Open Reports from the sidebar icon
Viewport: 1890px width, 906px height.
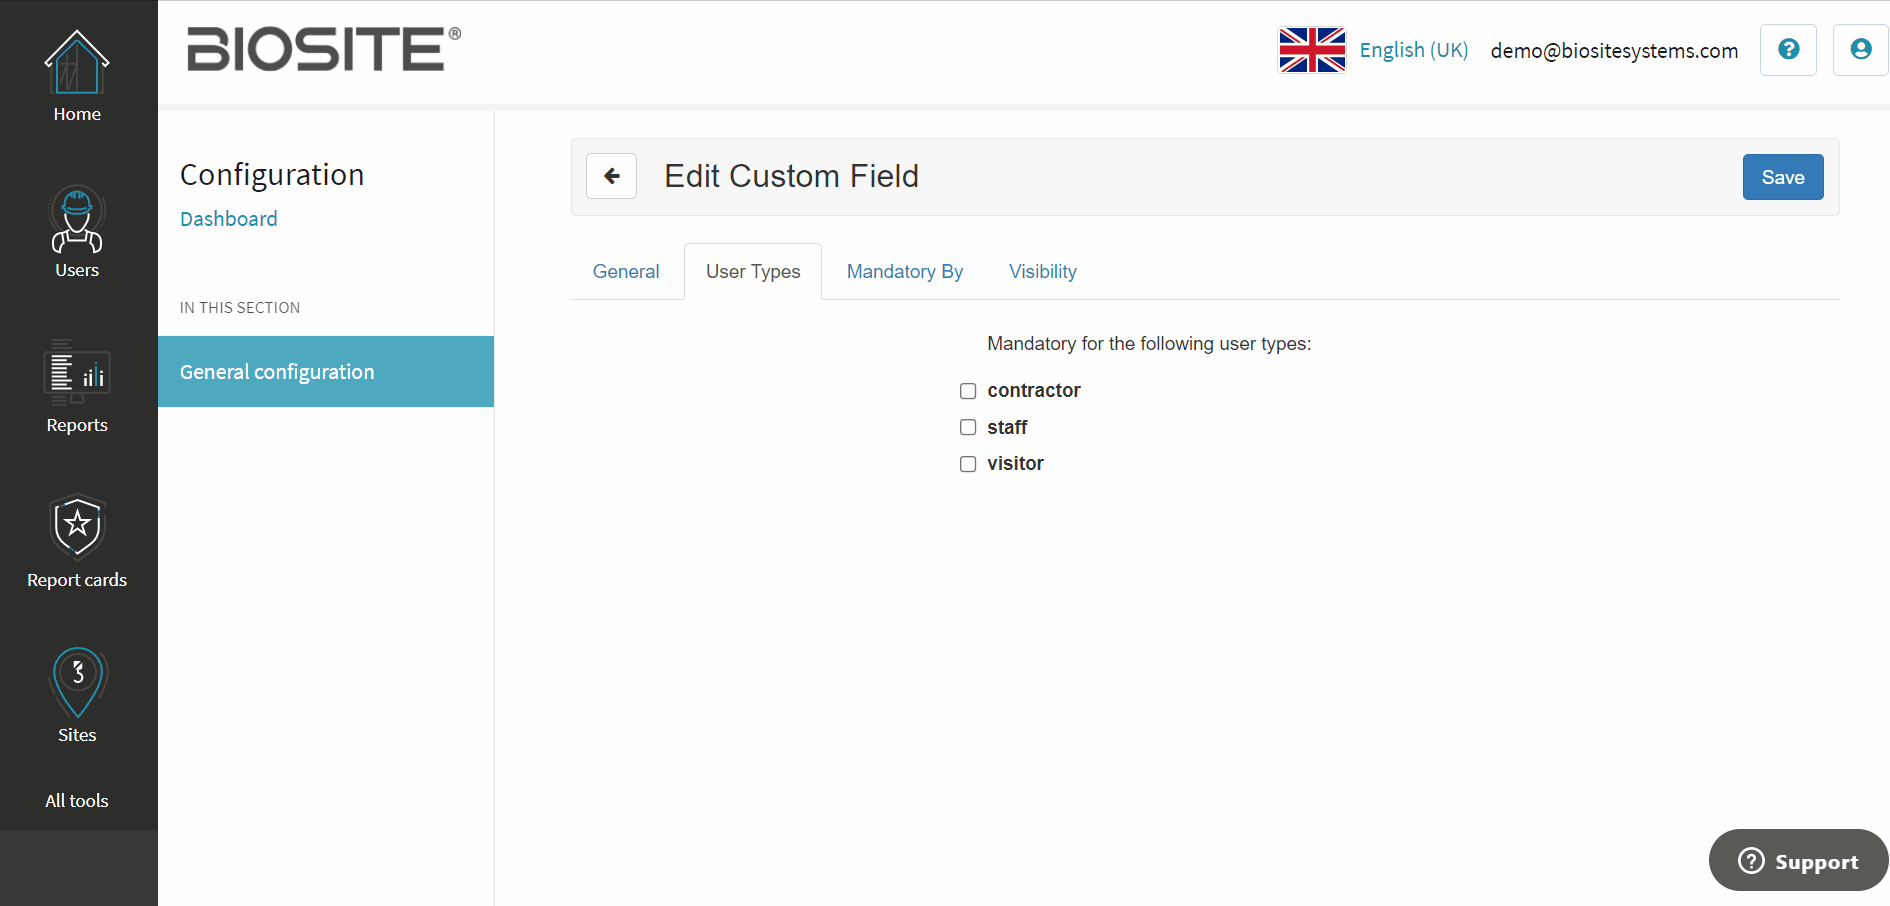[77, 373]
